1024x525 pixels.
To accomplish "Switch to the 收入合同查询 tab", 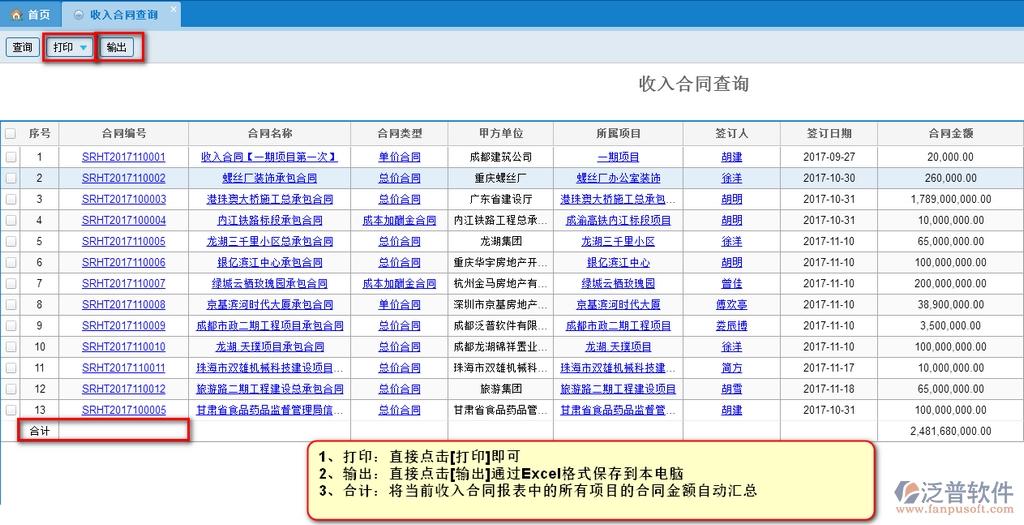I will click(x=122, y=15).
